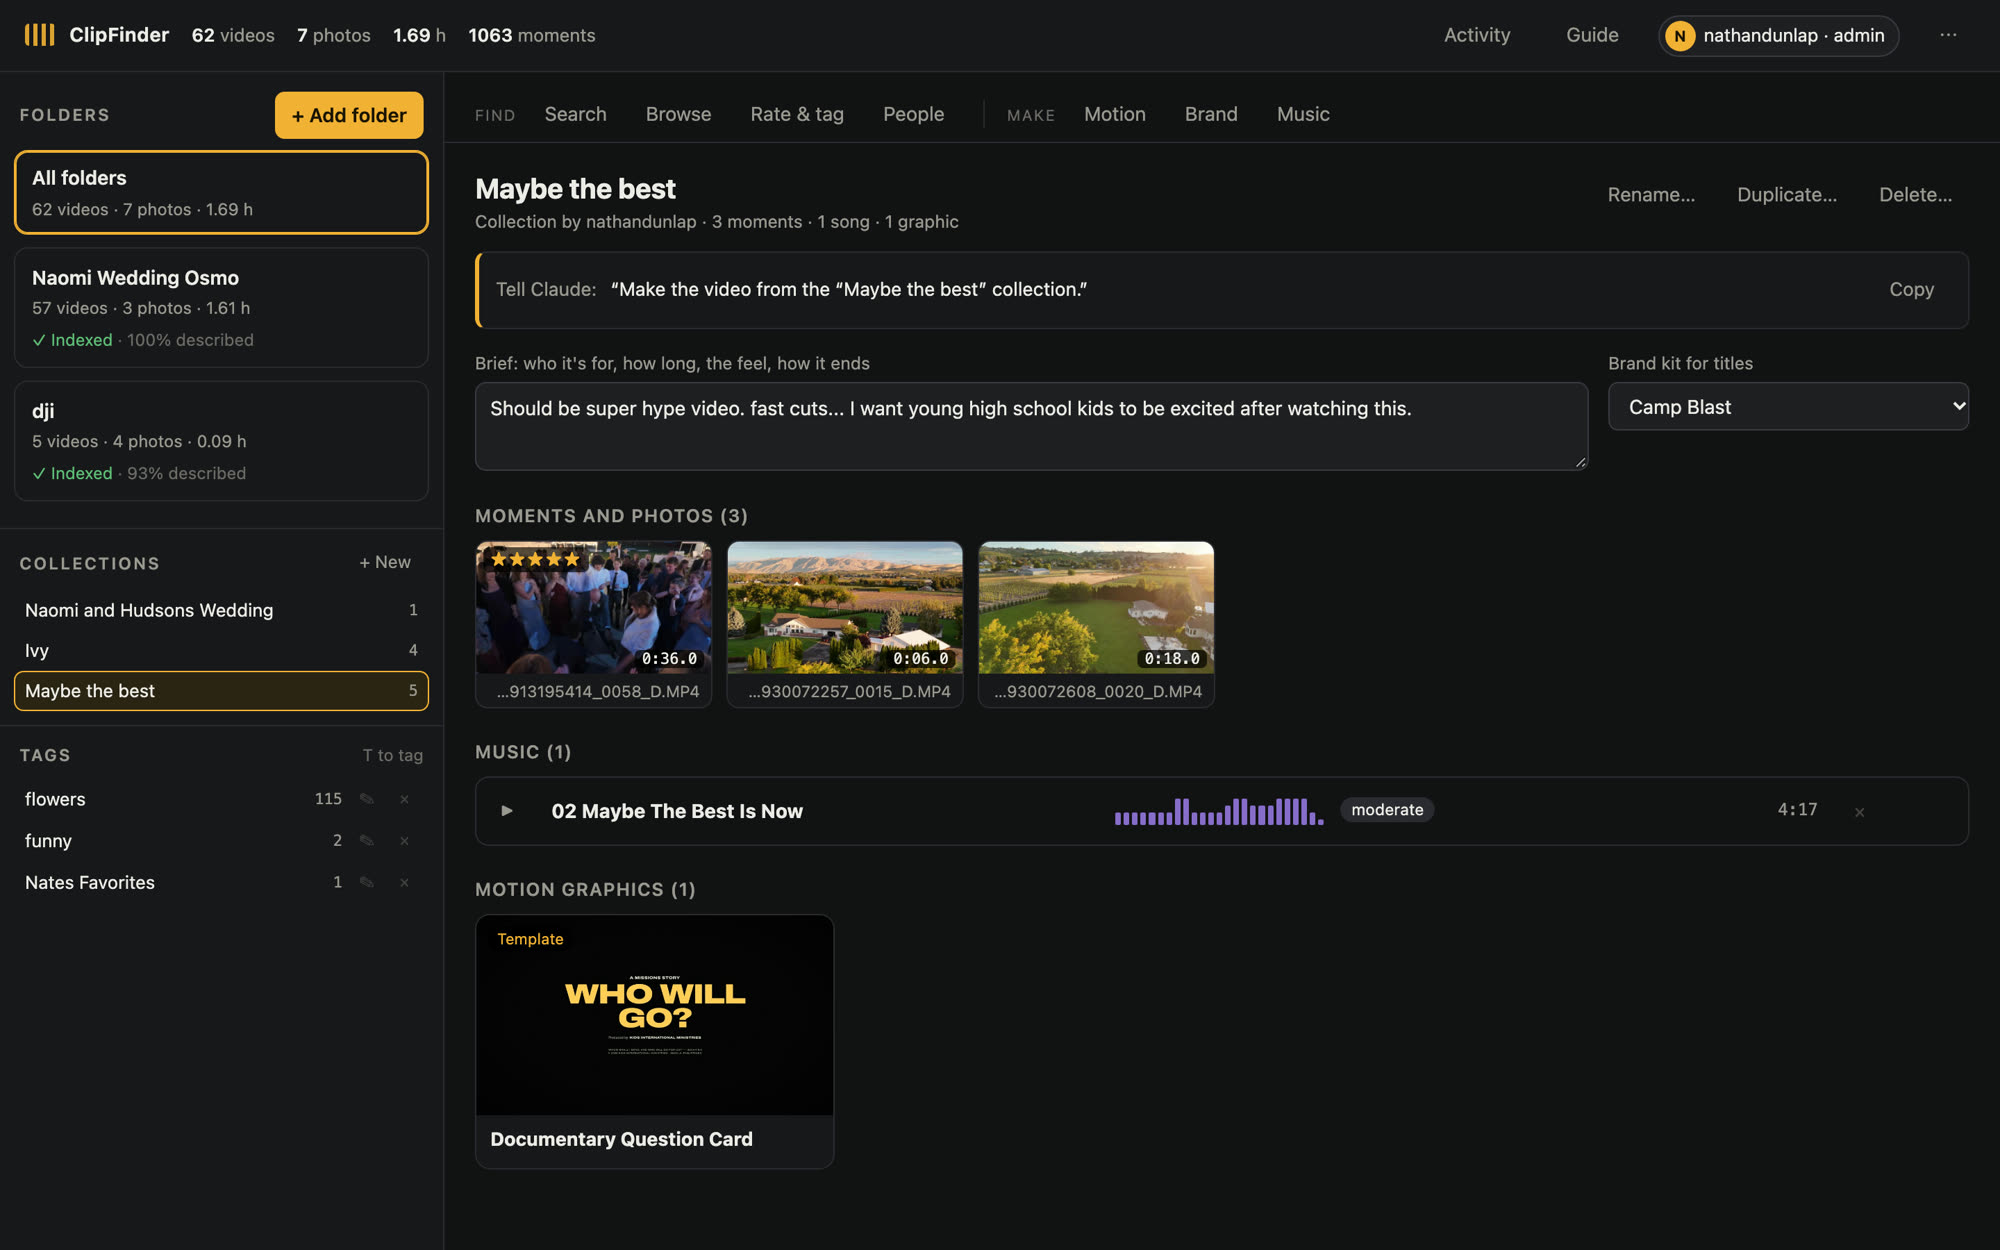Image resolution: width=2000 pixels, height=1250 pixels.
Task: Open the People tab
Action: pos(913,114)
